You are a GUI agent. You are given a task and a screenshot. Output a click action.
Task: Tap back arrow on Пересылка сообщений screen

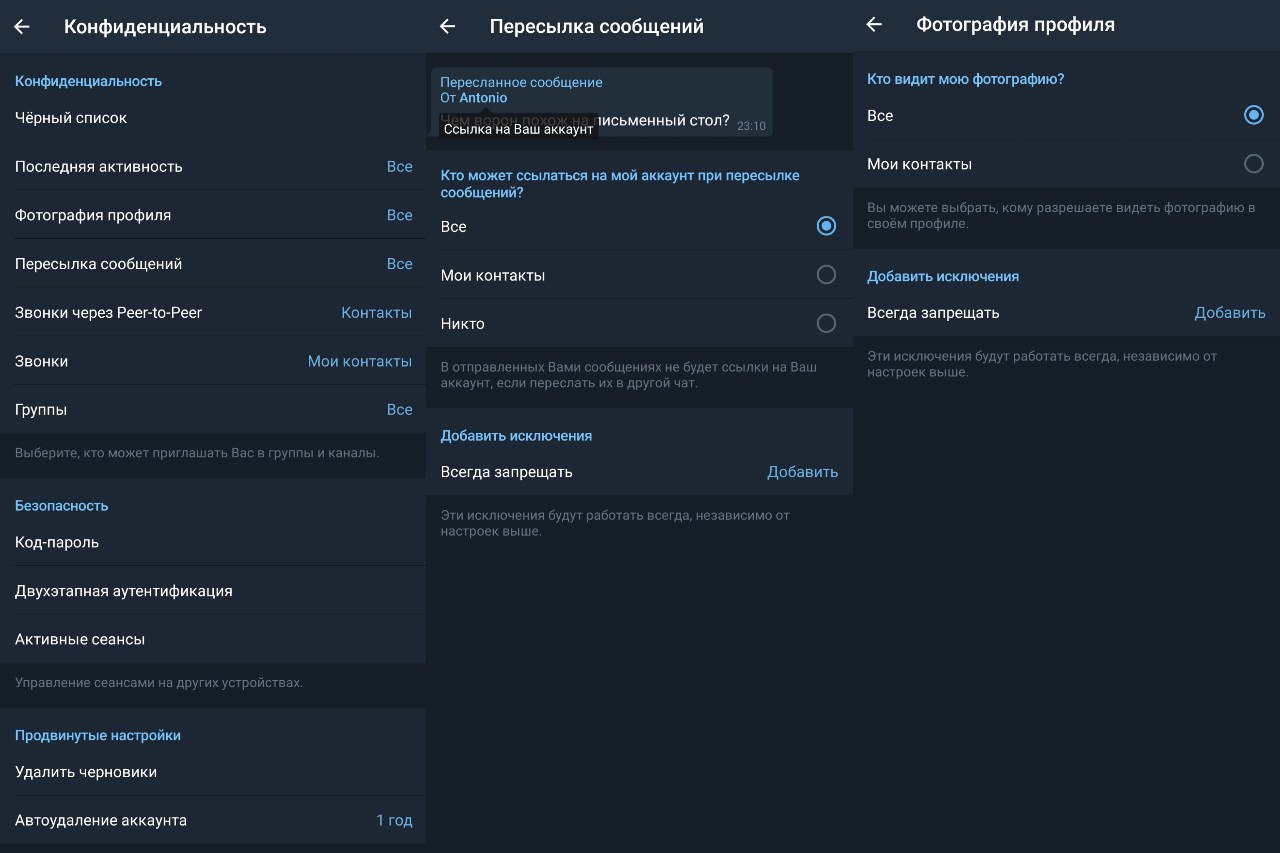pyautogui.click(x=448, y=27)
